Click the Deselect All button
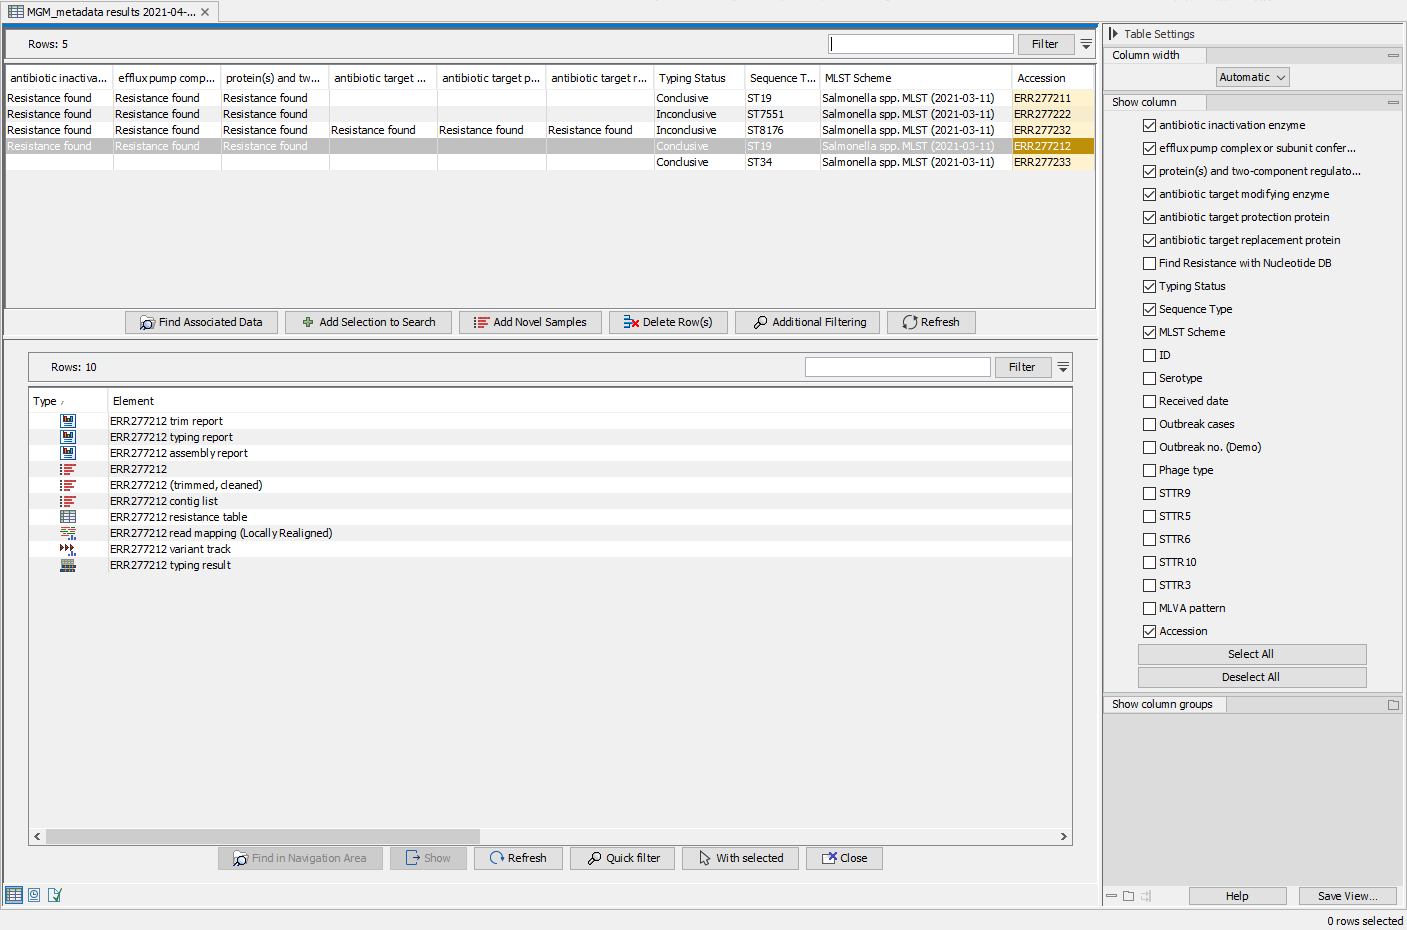1407x930 pixels. [1251, 677]
